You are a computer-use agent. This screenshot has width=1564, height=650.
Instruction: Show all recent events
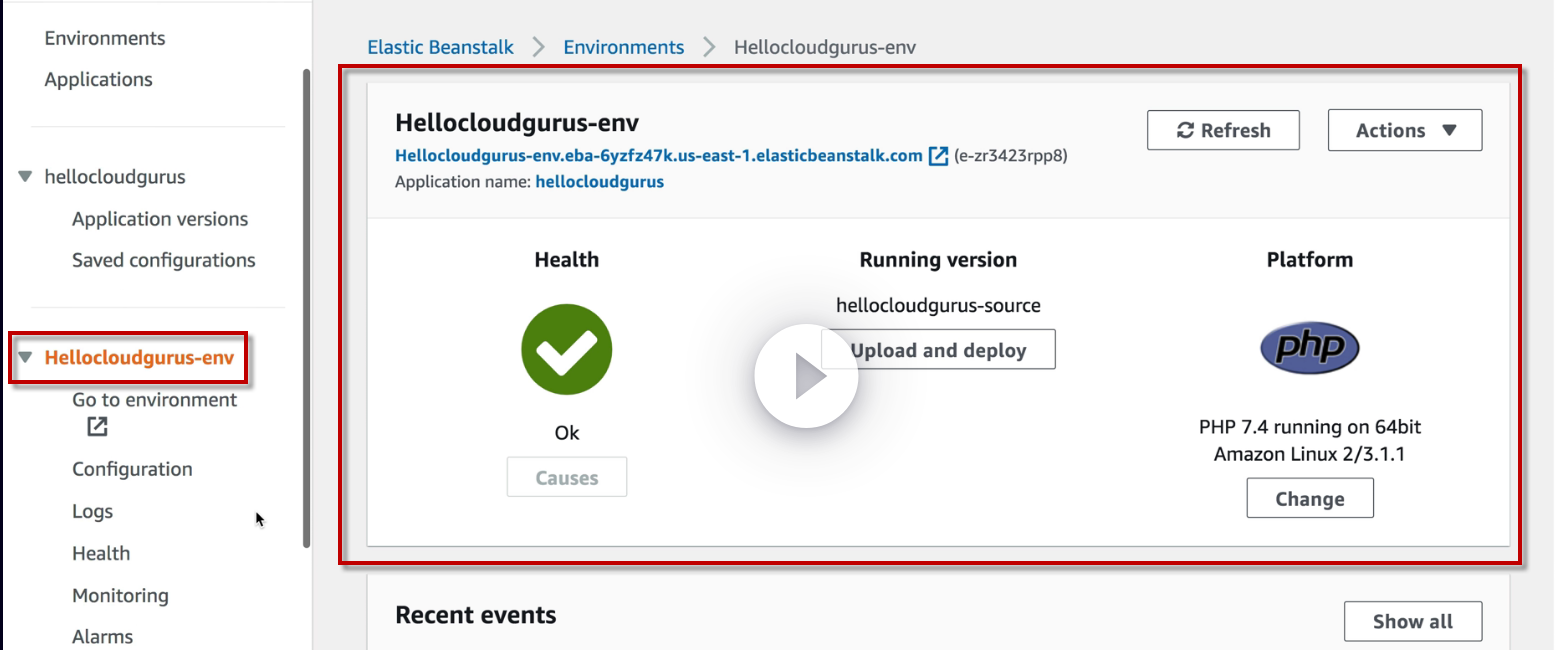pyautogui.click(x=1413, y=621)
